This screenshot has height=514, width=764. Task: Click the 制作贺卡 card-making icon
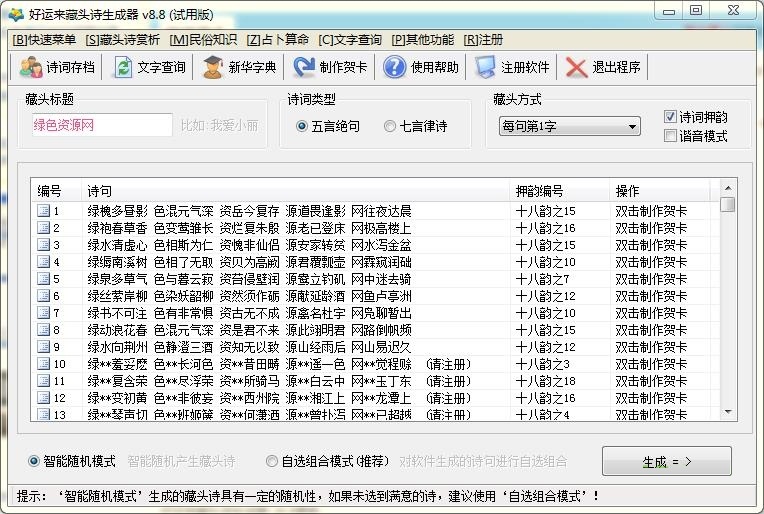pyautogui.click(x=304, y=67)
